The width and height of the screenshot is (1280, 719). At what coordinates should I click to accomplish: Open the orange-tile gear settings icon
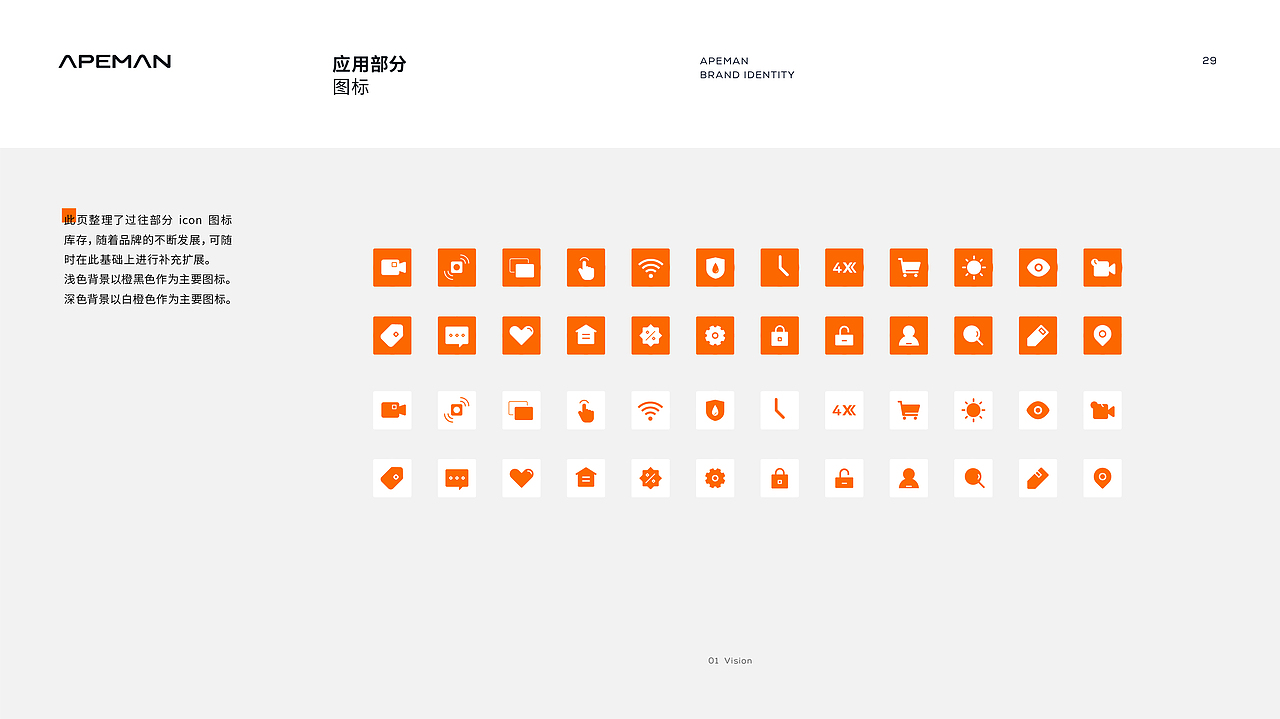point(715,336)
